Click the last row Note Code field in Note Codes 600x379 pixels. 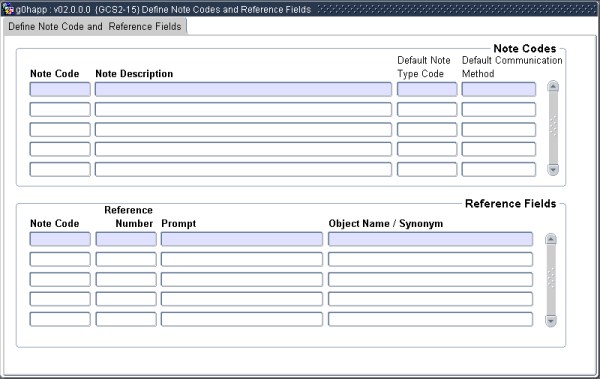(60, 169)
